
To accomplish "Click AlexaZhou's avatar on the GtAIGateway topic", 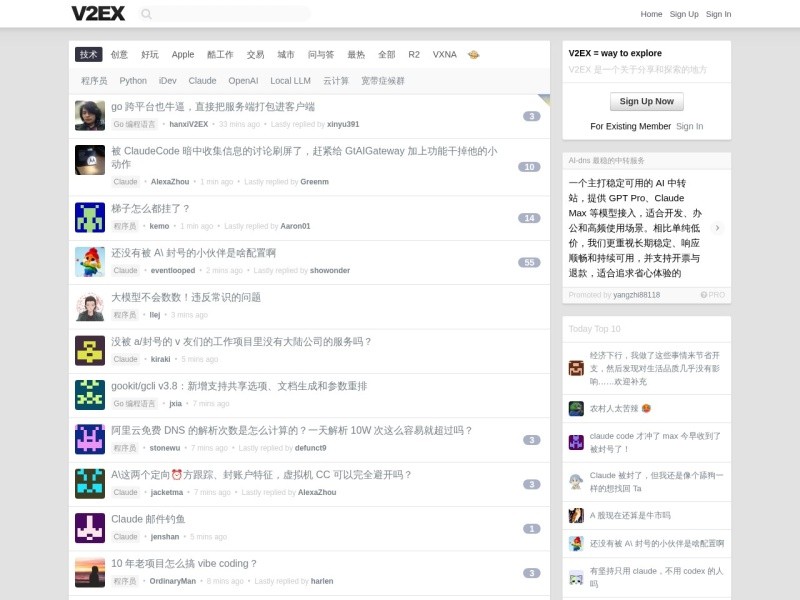I will (90, 160).
